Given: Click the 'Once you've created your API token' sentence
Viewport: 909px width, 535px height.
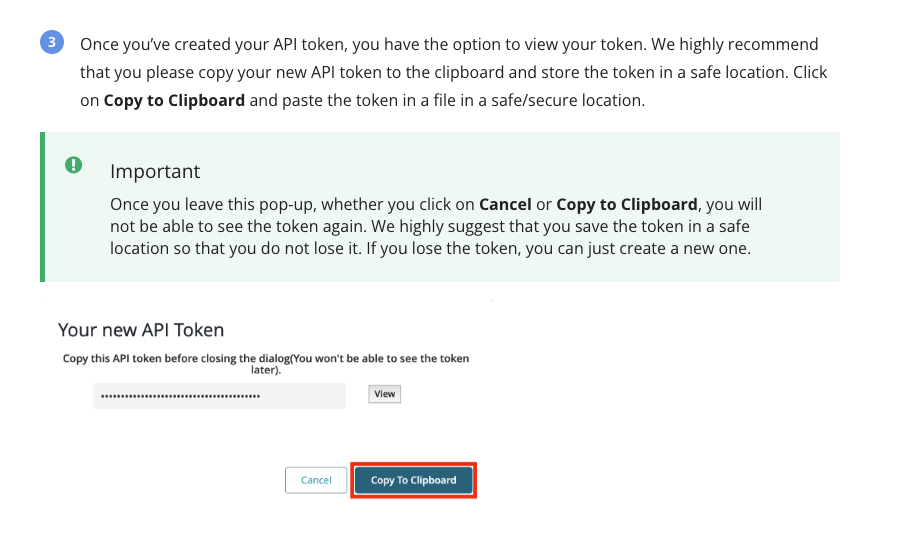Looking at the screenshot, I should coord(213,45).
